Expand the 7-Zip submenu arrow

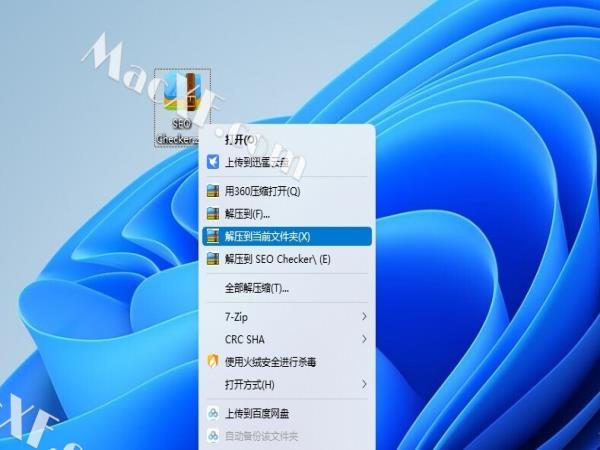[364, 317]
